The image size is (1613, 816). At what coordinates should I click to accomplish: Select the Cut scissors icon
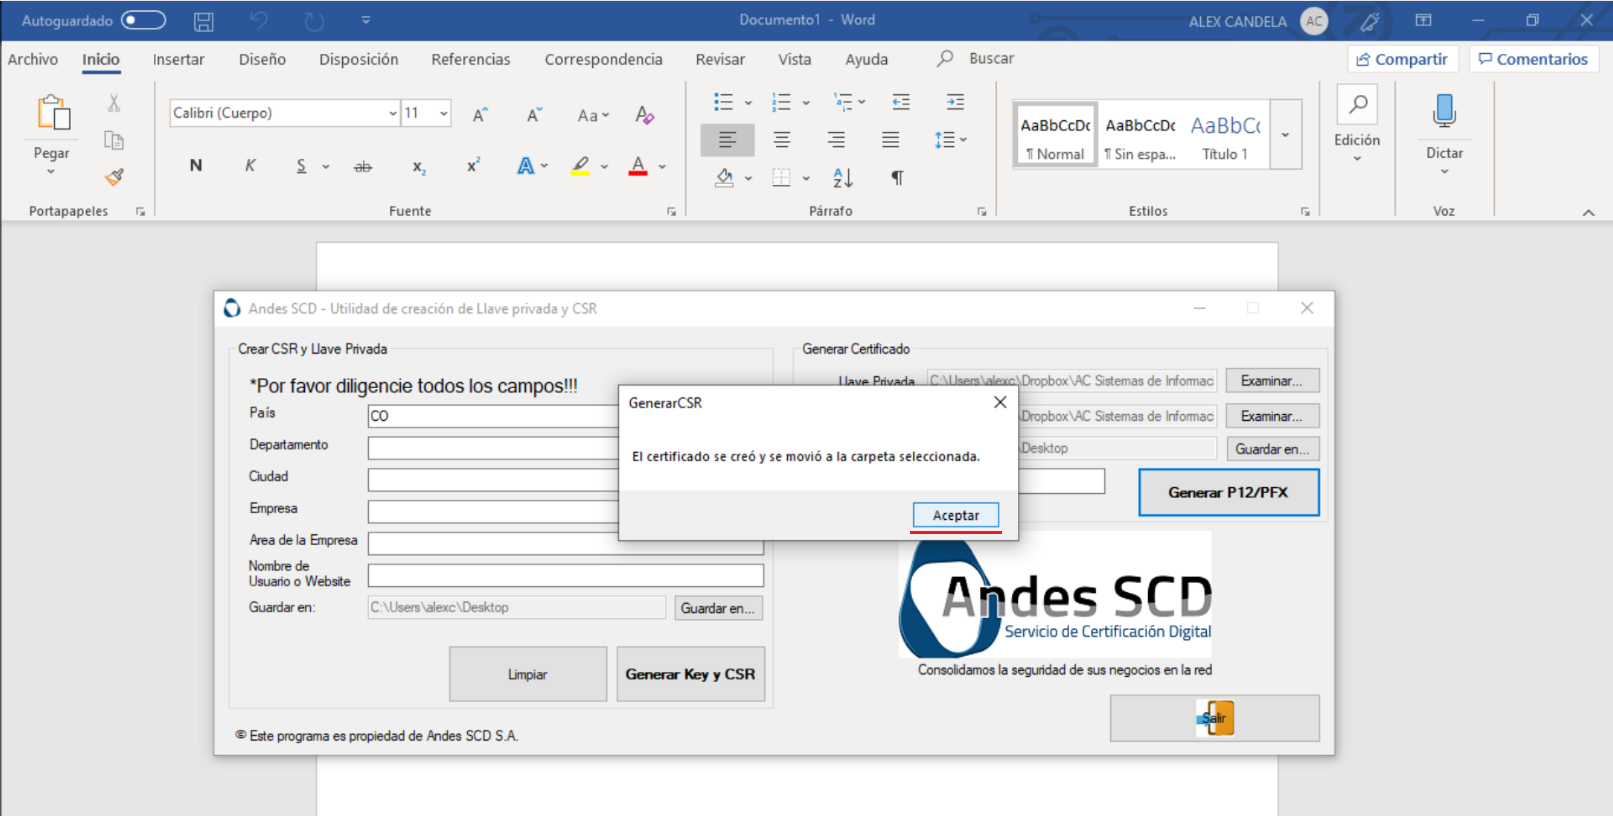click(114, 103)
